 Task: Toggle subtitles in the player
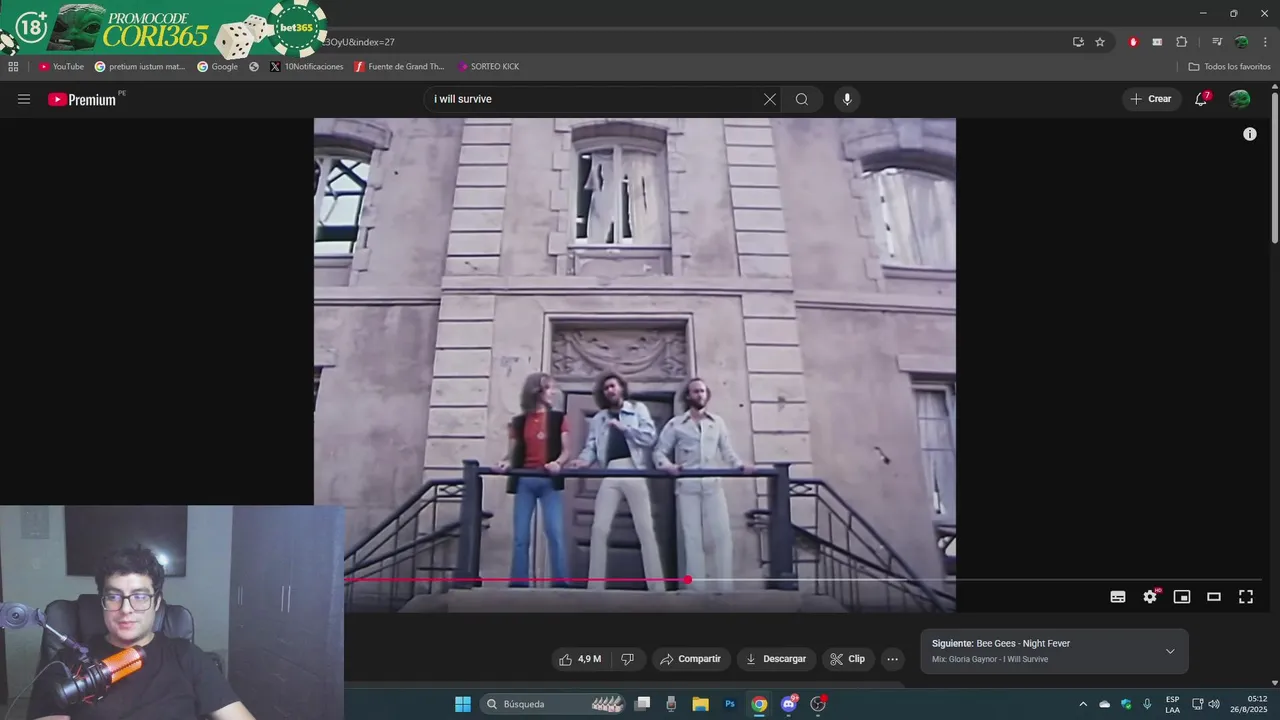pyautogui.click(x=1118, y=597)
